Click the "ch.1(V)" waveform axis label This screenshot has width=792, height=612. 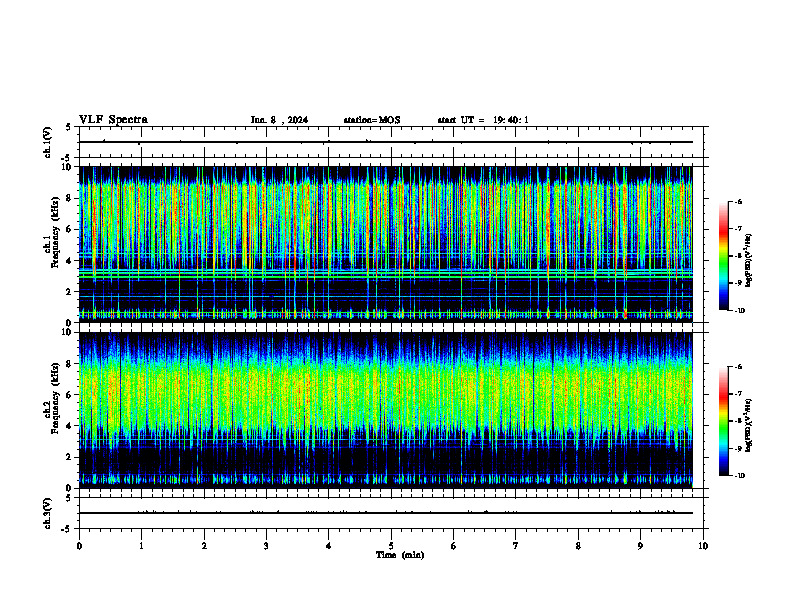(x=47, y=142)
